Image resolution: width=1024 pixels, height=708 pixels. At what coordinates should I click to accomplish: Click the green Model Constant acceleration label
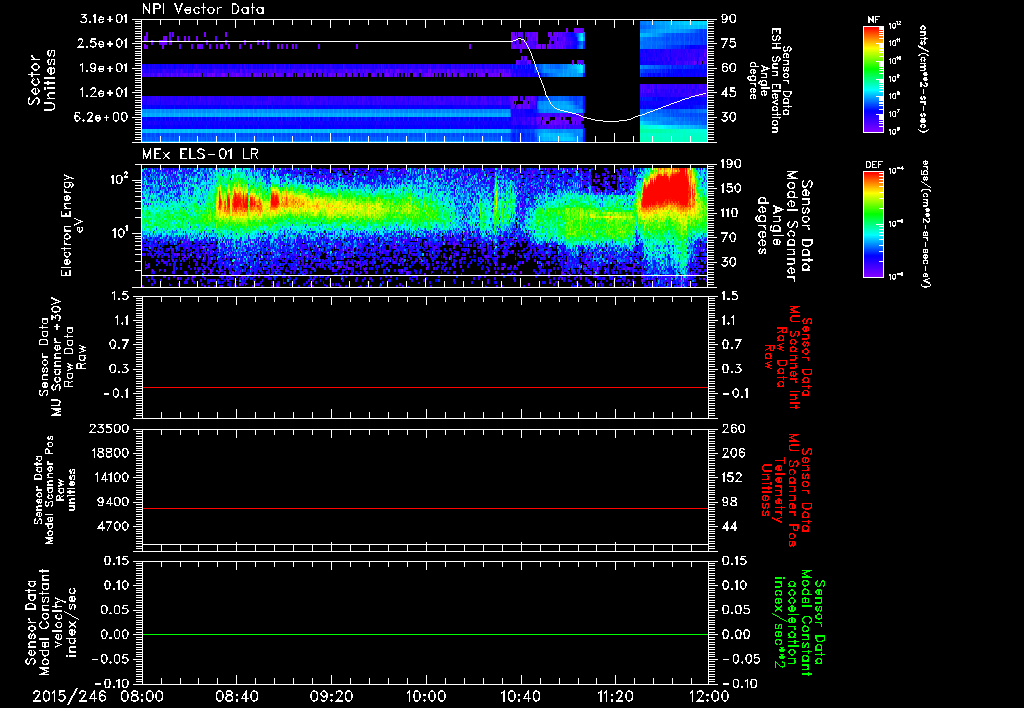pos(799,622)
